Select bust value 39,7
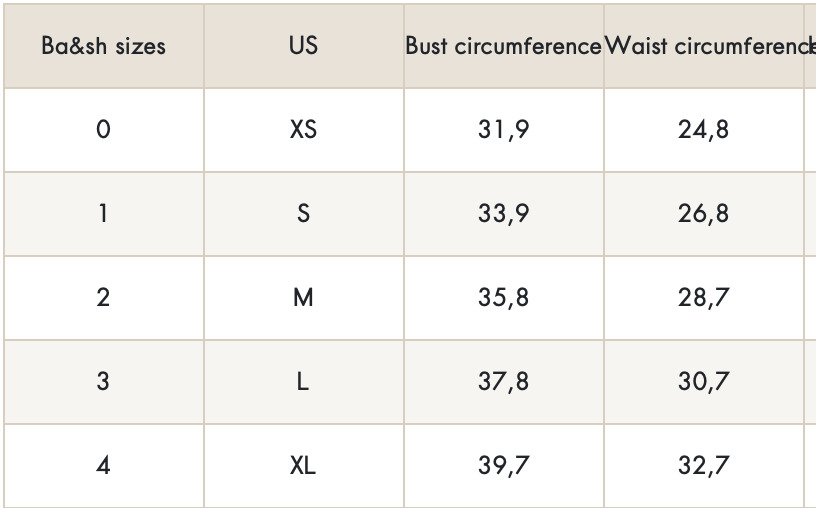The height and width of the screenshot is (508, 816). pos(503,466)
